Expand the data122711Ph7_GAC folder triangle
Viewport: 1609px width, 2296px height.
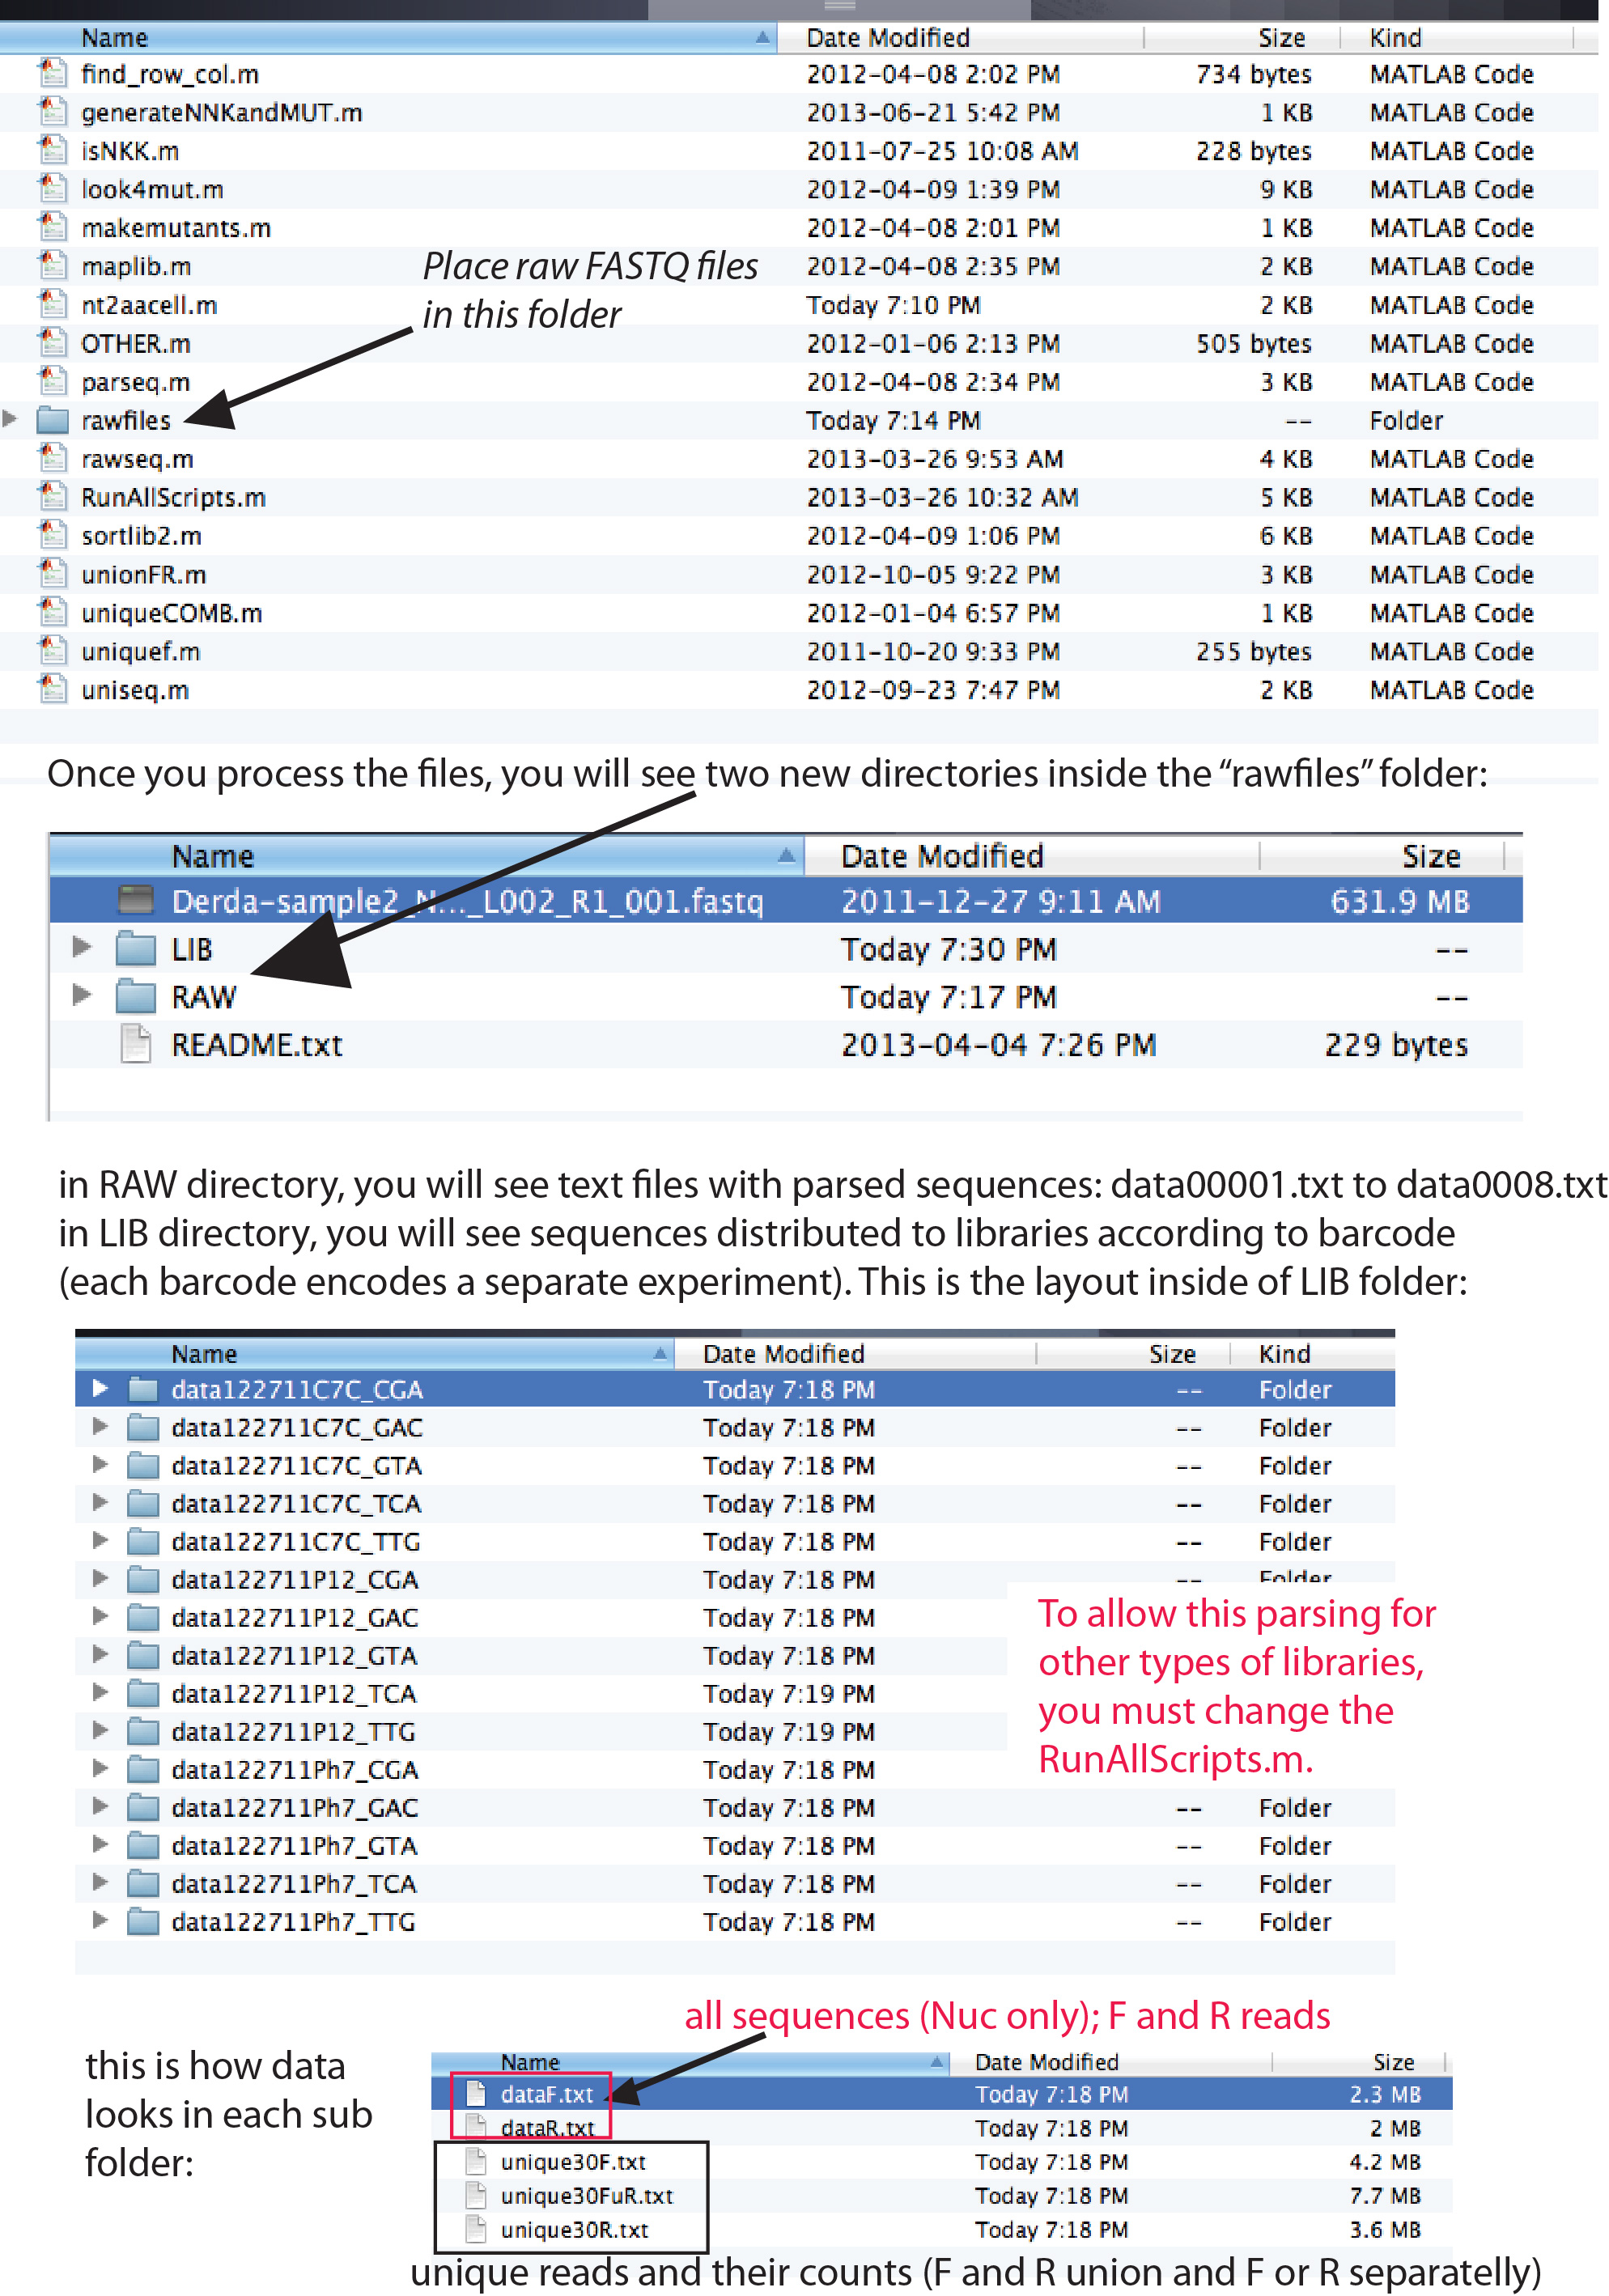coord(100,1805)
